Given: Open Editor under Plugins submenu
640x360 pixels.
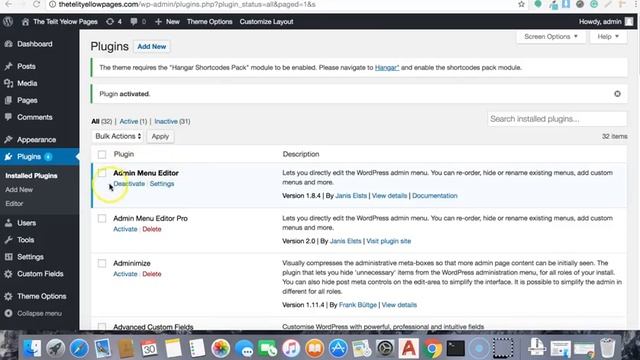Looking at the screenshot, I should 14,204.
